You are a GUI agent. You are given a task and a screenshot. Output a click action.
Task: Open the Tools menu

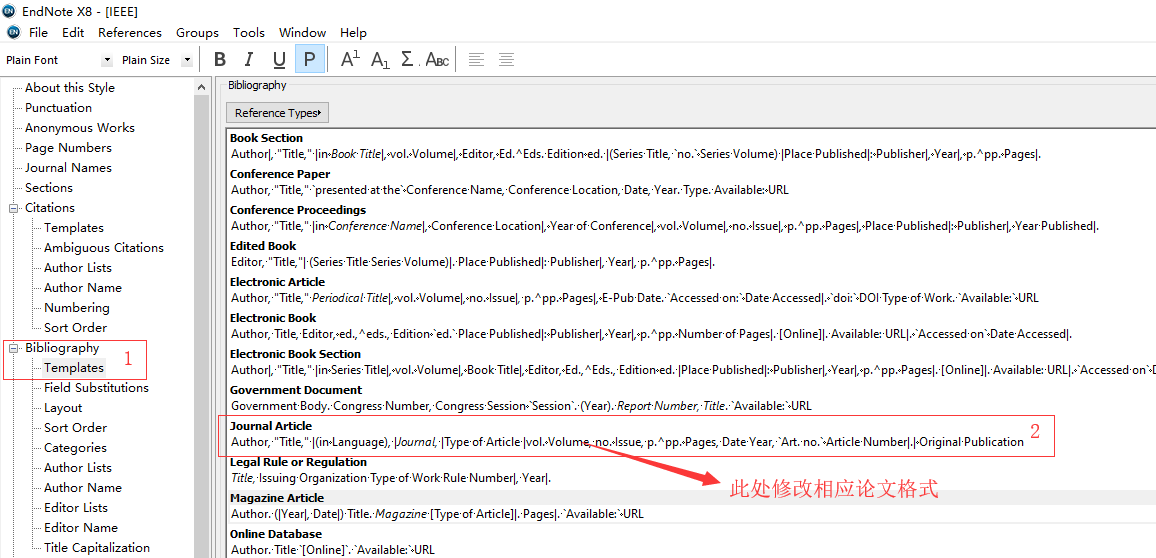[x=249, y=32]
